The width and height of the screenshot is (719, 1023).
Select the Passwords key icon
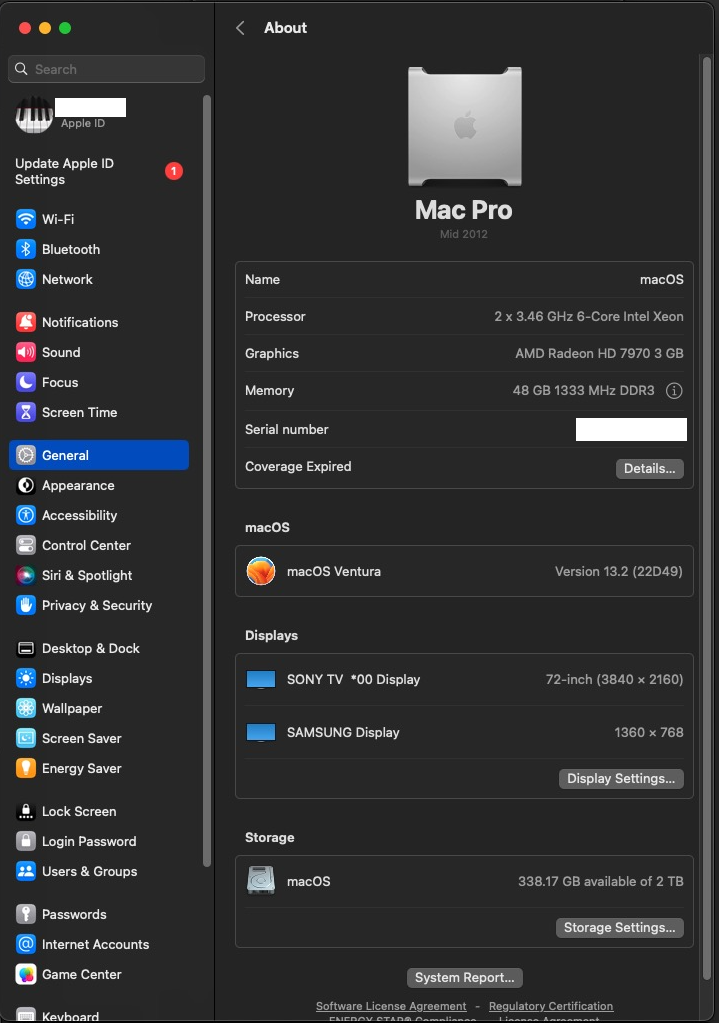coord(25,915)
